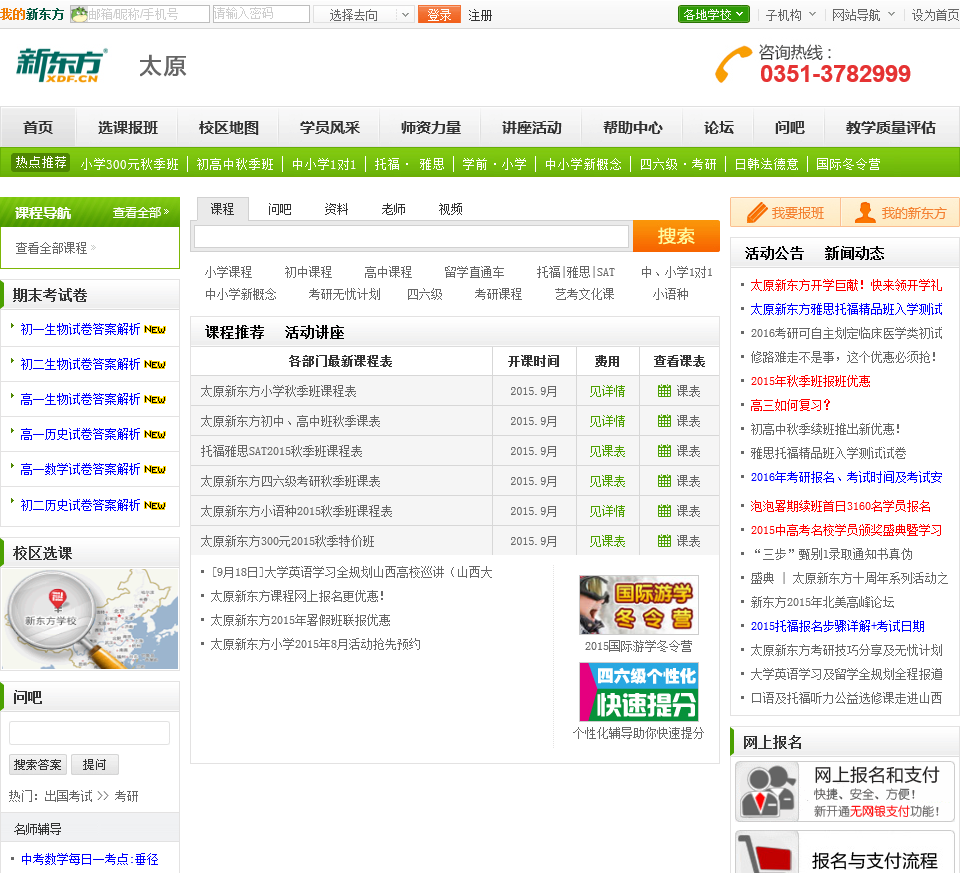Open 太原新东方课程网上报名更优惠! news
The width and height of the screenshot is (960, 873).
pos(297,596)
